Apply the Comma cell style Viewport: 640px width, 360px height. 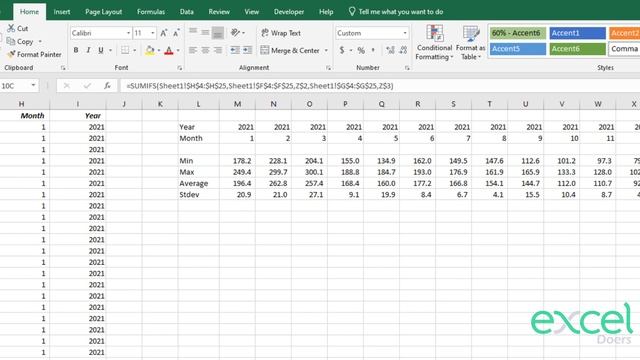(x=624, y=49)
